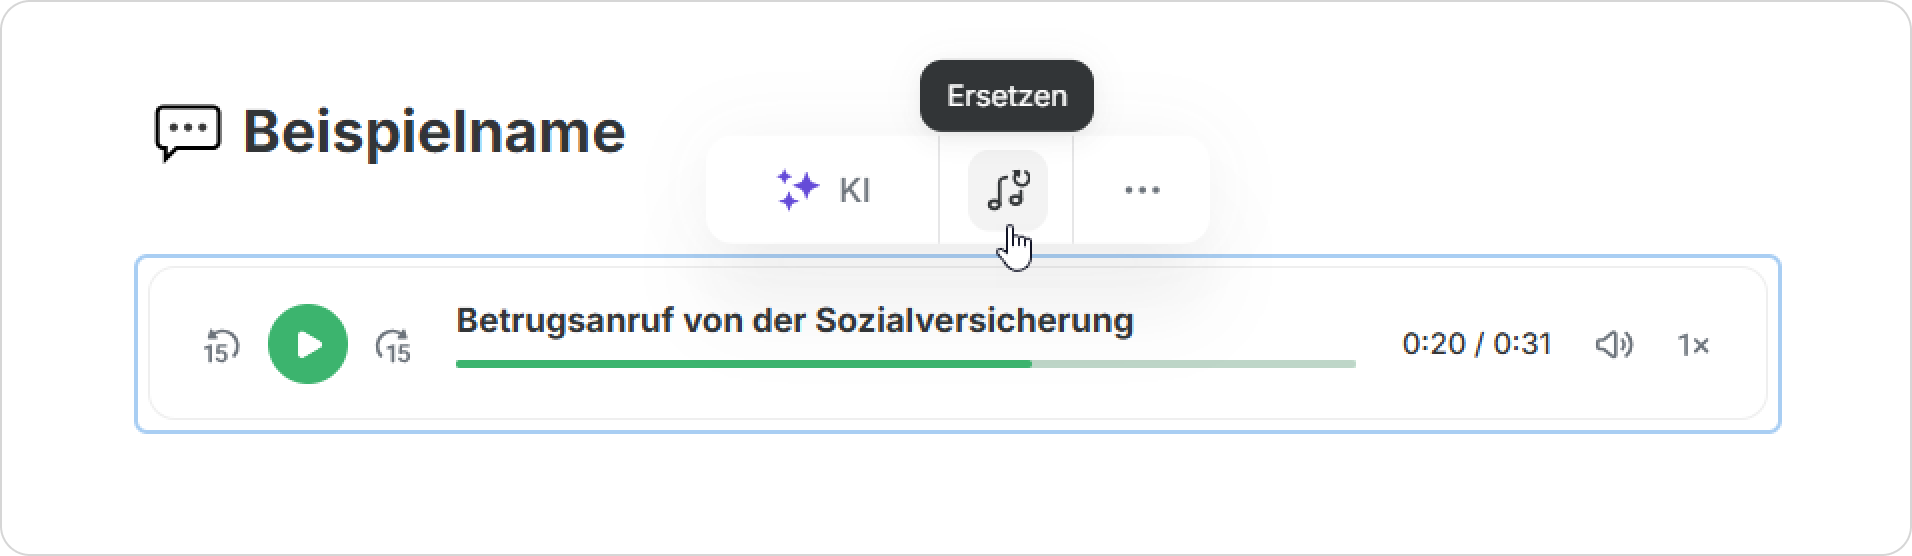The image size is (1912, 556).
Task: Click the speech bubble icon beside Beispielname
Action: tap(187, 133)
